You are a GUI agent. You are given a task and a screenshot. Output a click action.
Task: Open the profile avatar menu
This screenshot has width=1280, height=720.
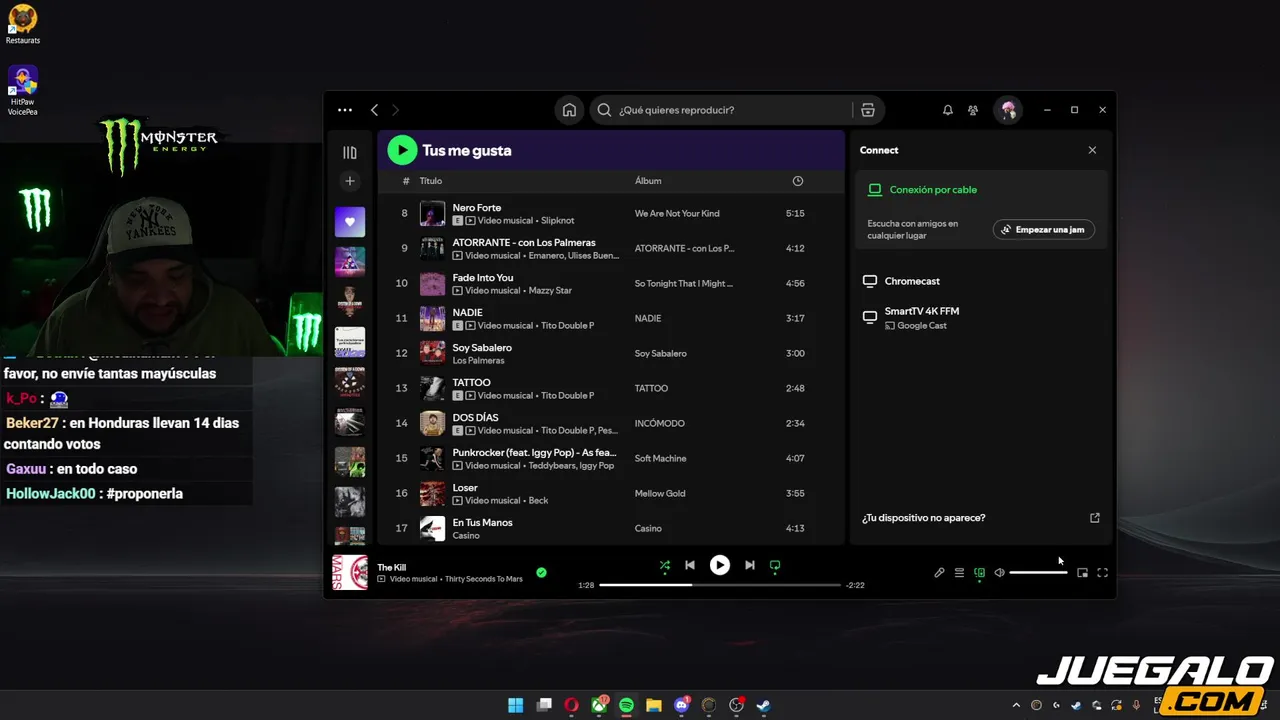click(1008, 110)
